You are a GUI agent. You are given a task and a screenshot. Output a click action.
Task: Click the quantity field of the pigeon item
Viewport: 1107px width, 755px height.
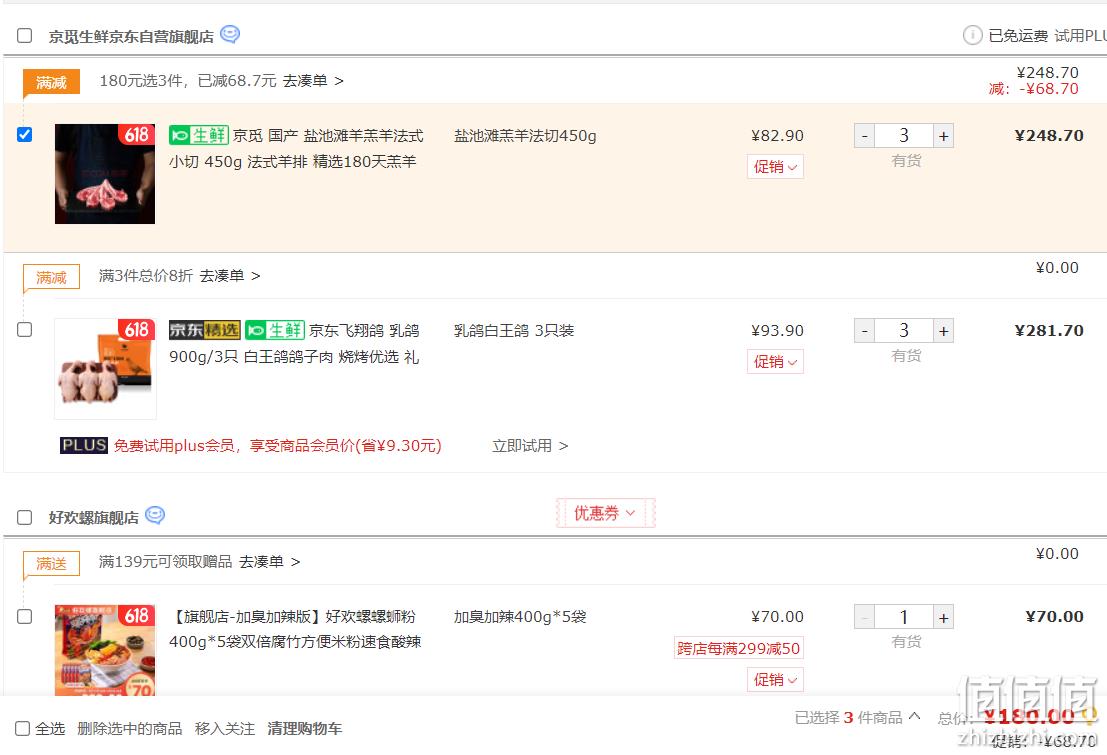pos(904,331)
